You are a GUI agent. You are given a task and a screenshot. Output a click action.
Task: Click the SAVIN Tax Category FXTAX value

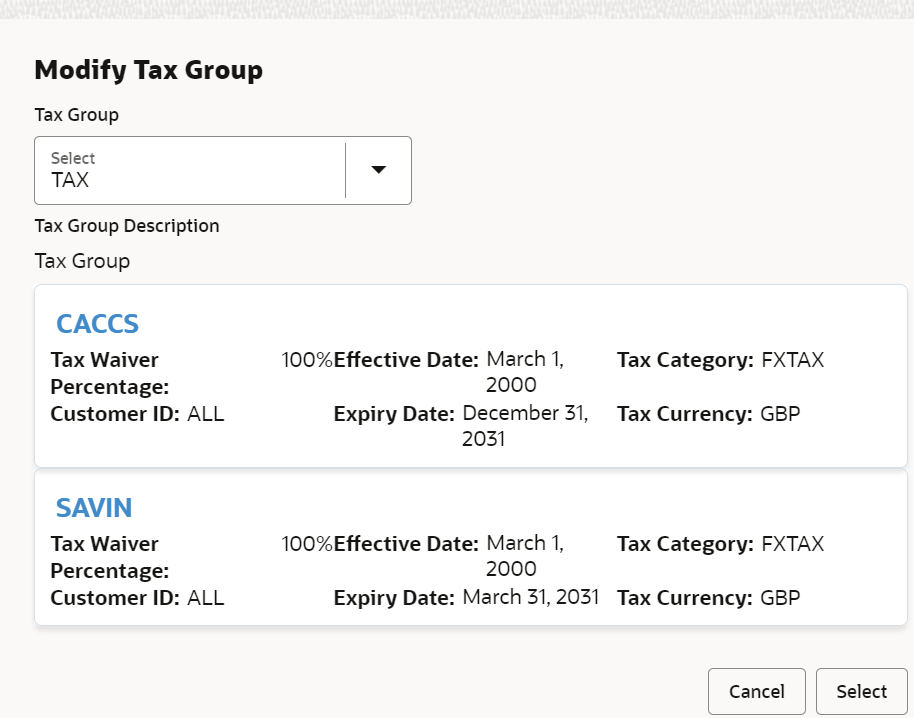(x=793, y=544)
